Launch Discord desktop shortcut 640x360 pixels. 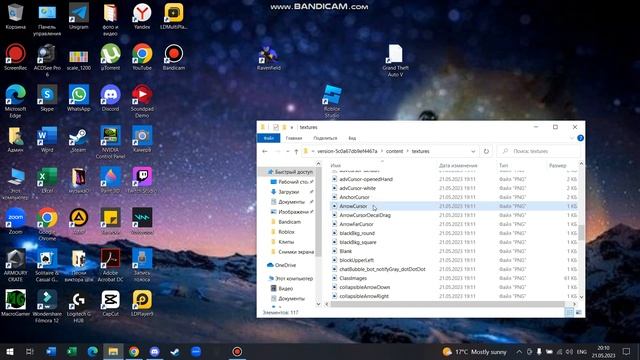[x=110, y=98]
